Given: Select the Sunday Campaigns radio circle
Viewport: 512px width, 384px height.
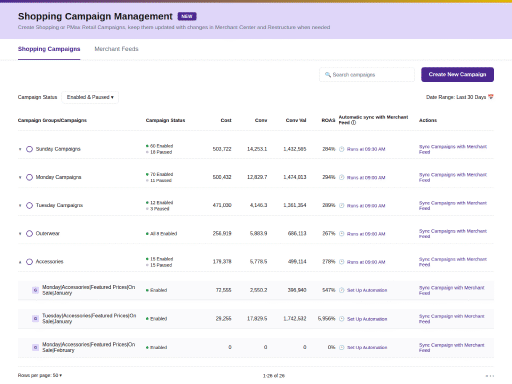Looking at the screenshot, I should [x=29, y=149].
